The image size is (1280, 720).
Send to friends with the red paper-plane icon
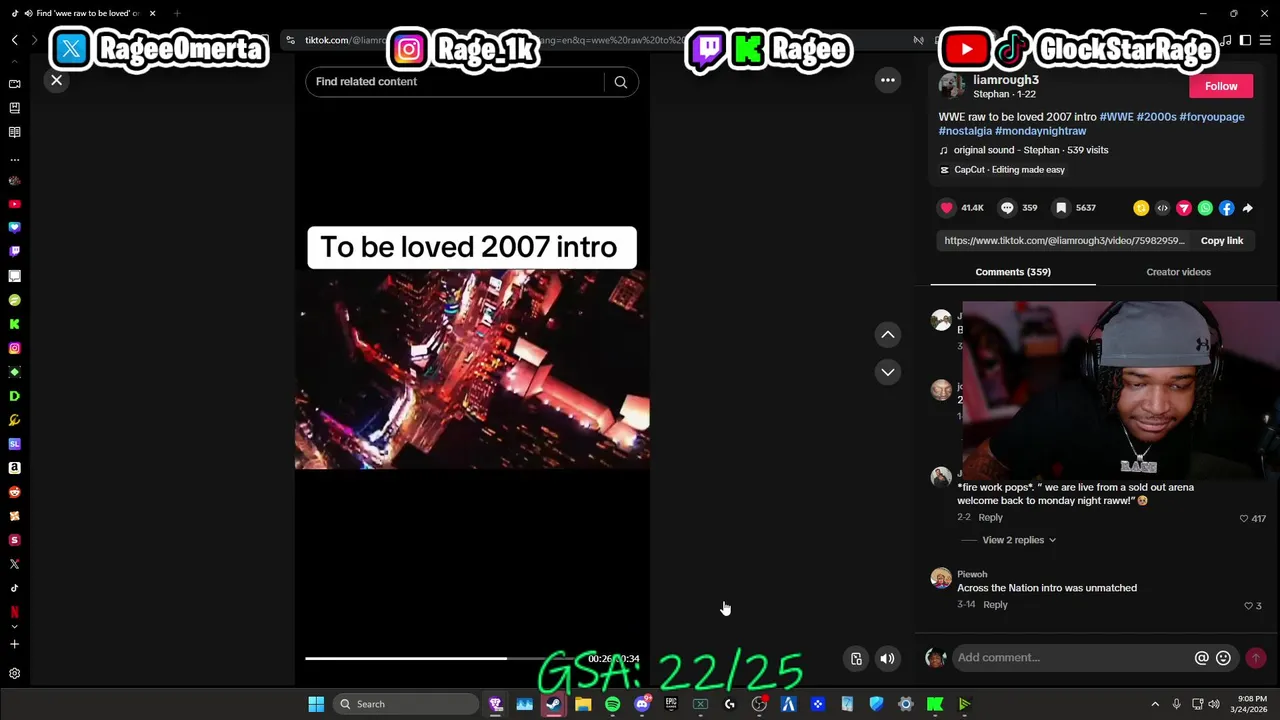(1184, 208)
